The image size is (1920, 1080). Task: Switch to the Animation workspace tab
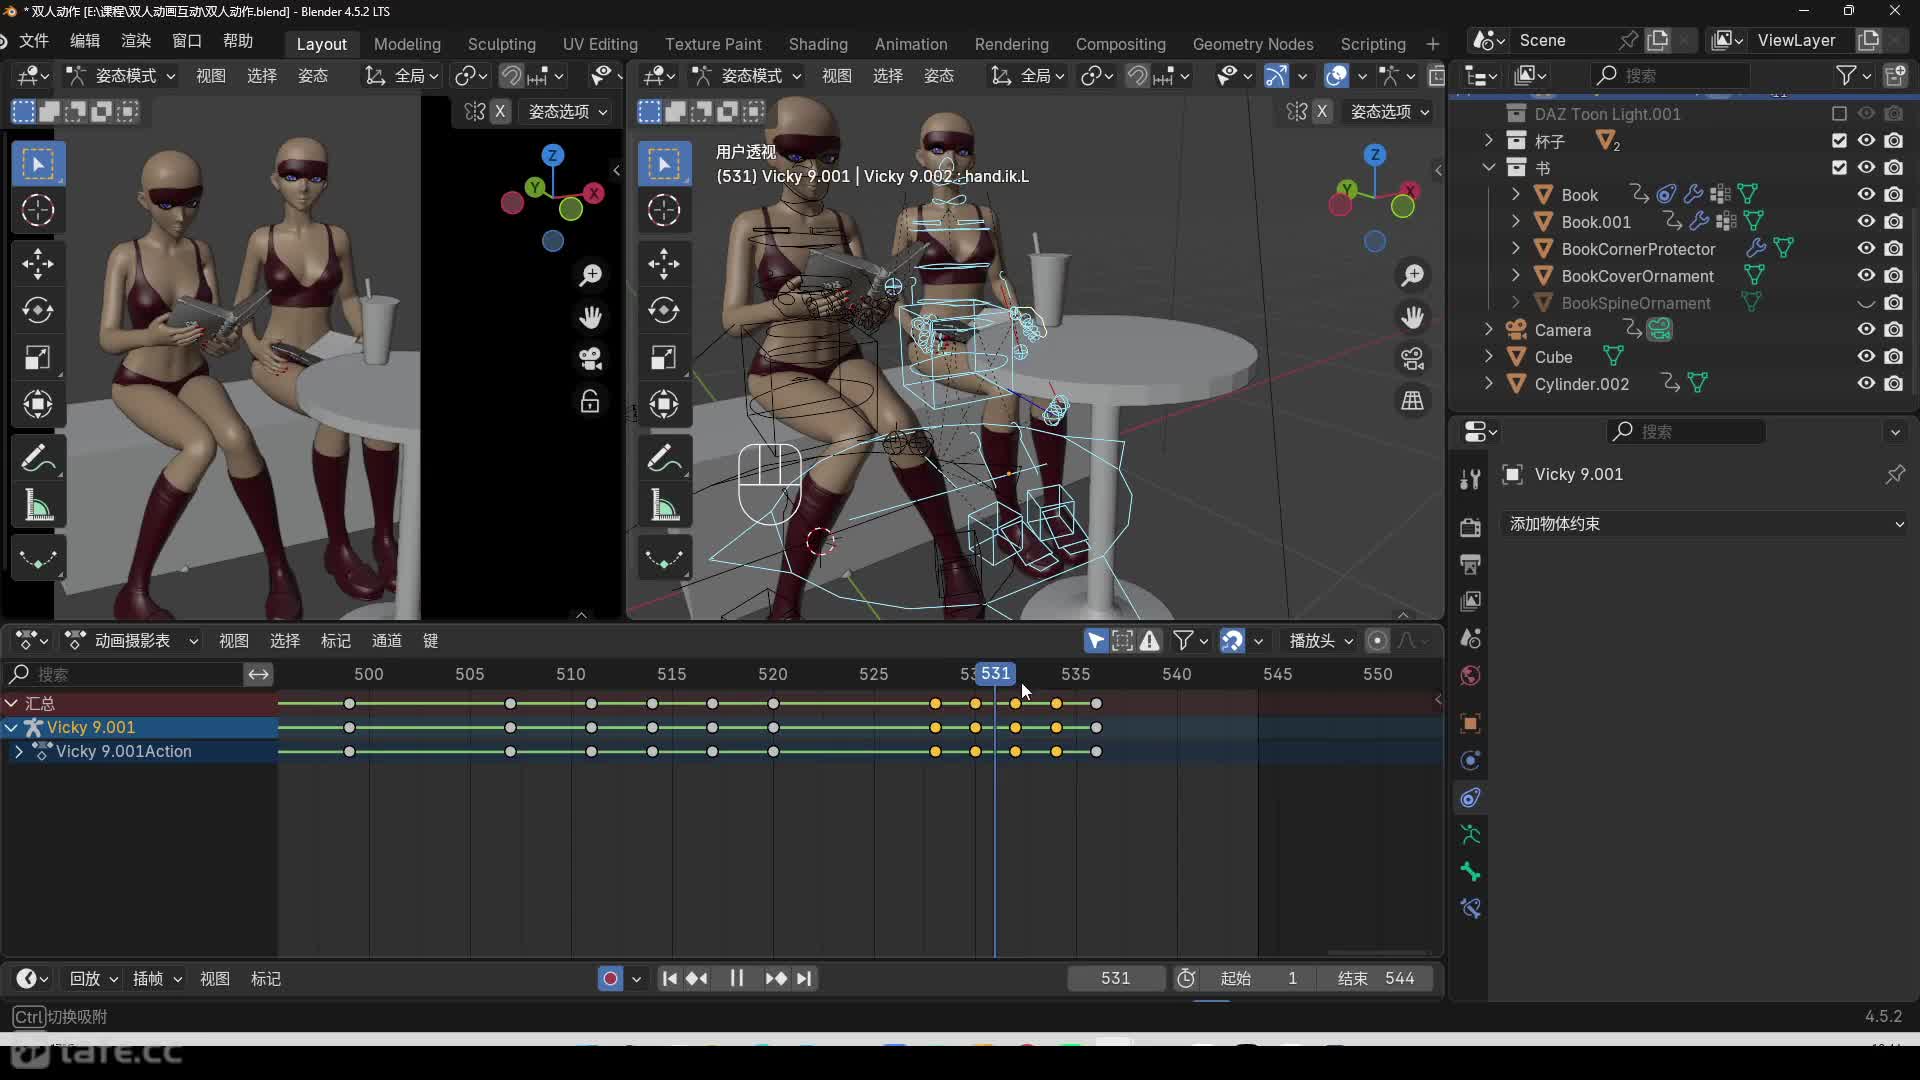point(910,44)
